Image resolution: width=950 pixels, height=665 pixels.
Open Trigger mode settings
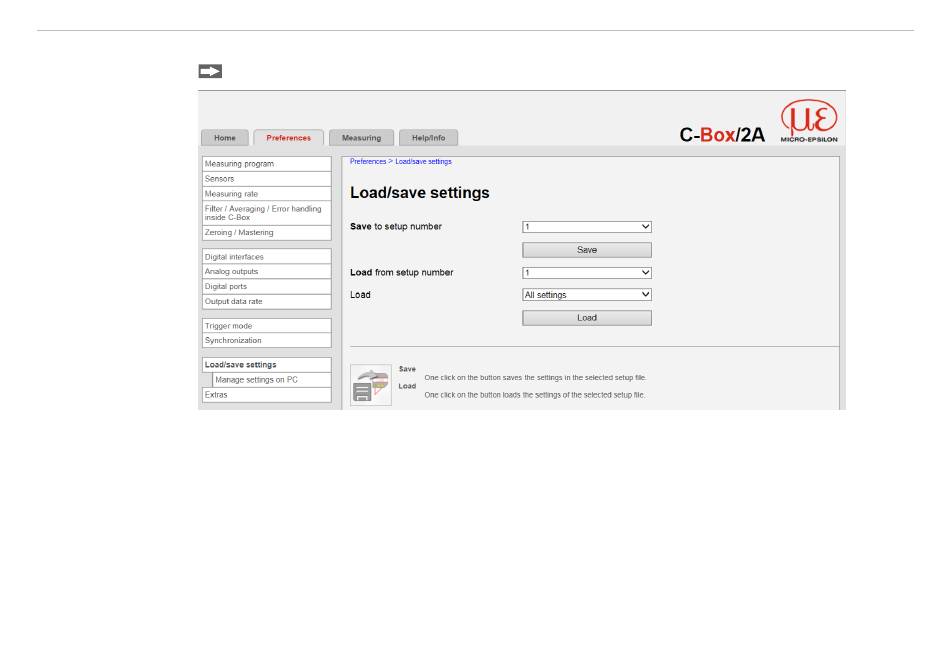pos(267,326)
